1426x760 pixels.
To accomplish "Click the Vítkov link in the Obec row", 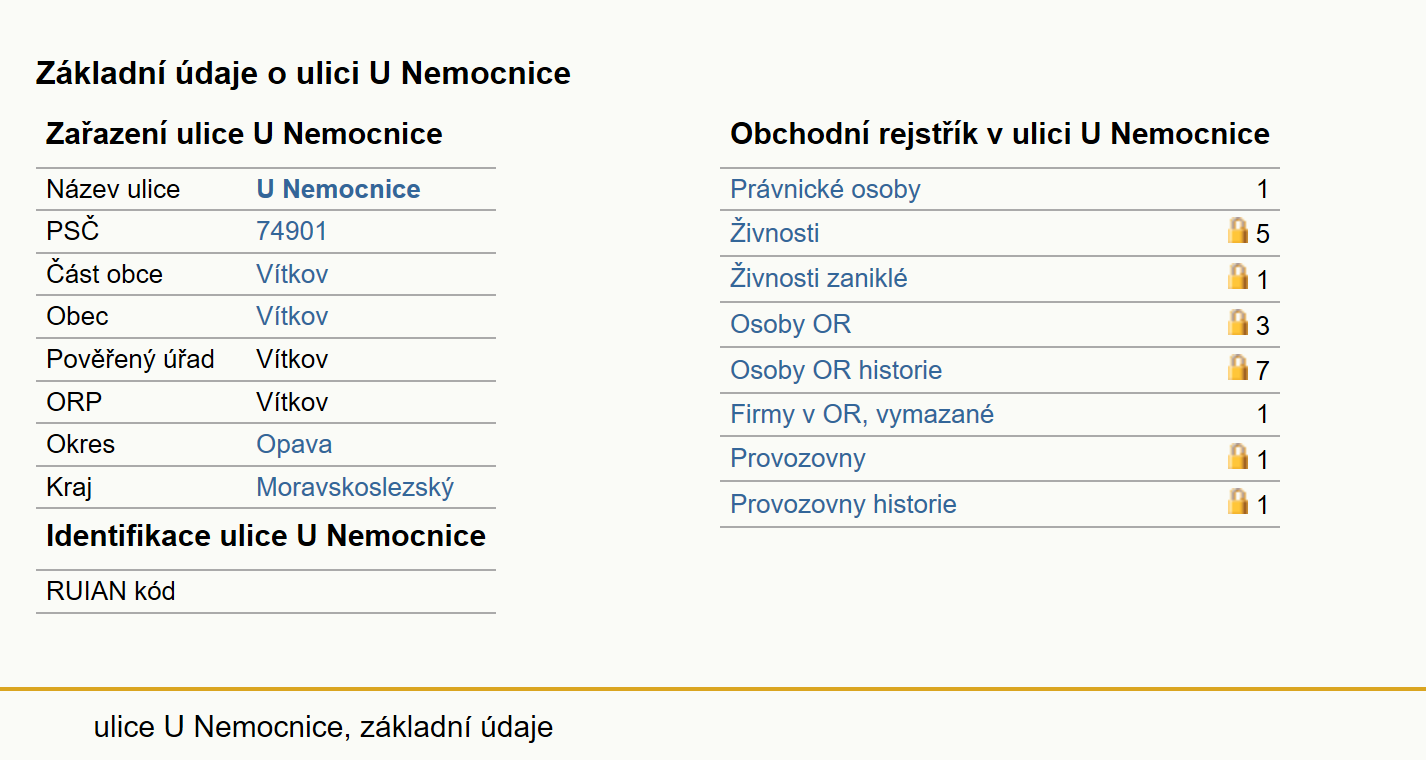I will (x=292, y=316).
